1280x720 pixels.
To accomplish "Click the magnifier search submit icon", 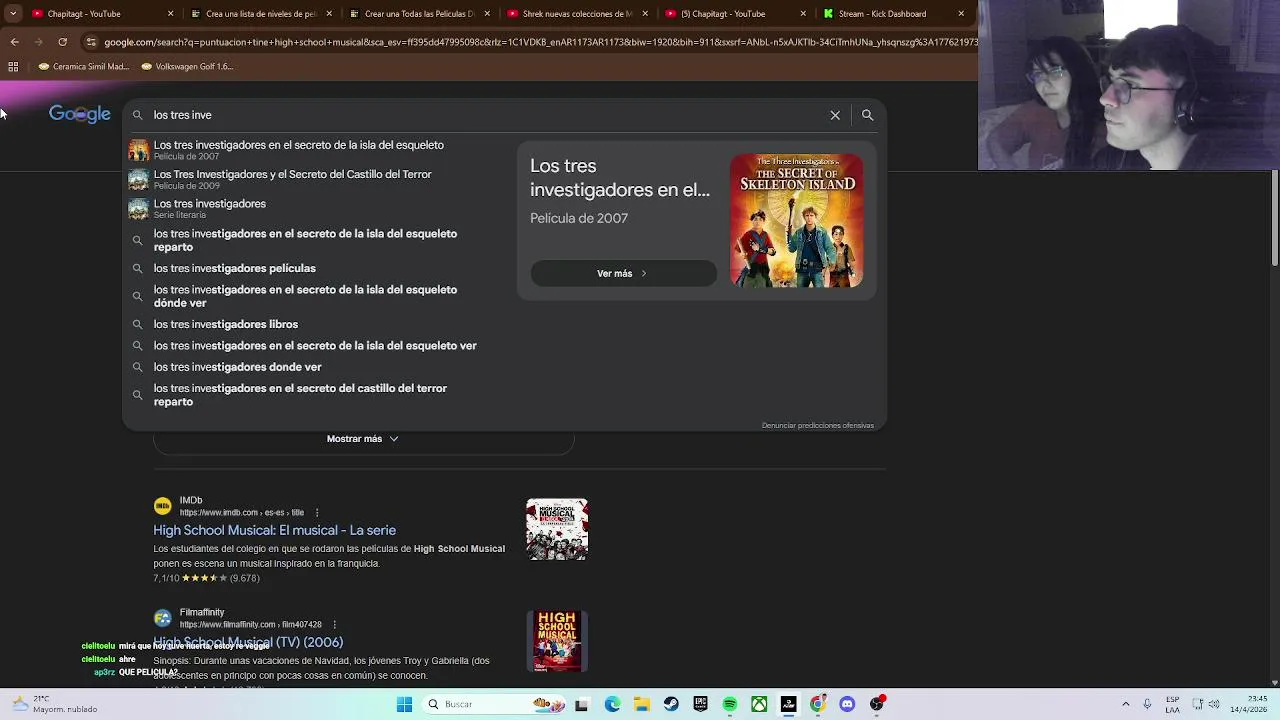I will (x=867, y=115).
